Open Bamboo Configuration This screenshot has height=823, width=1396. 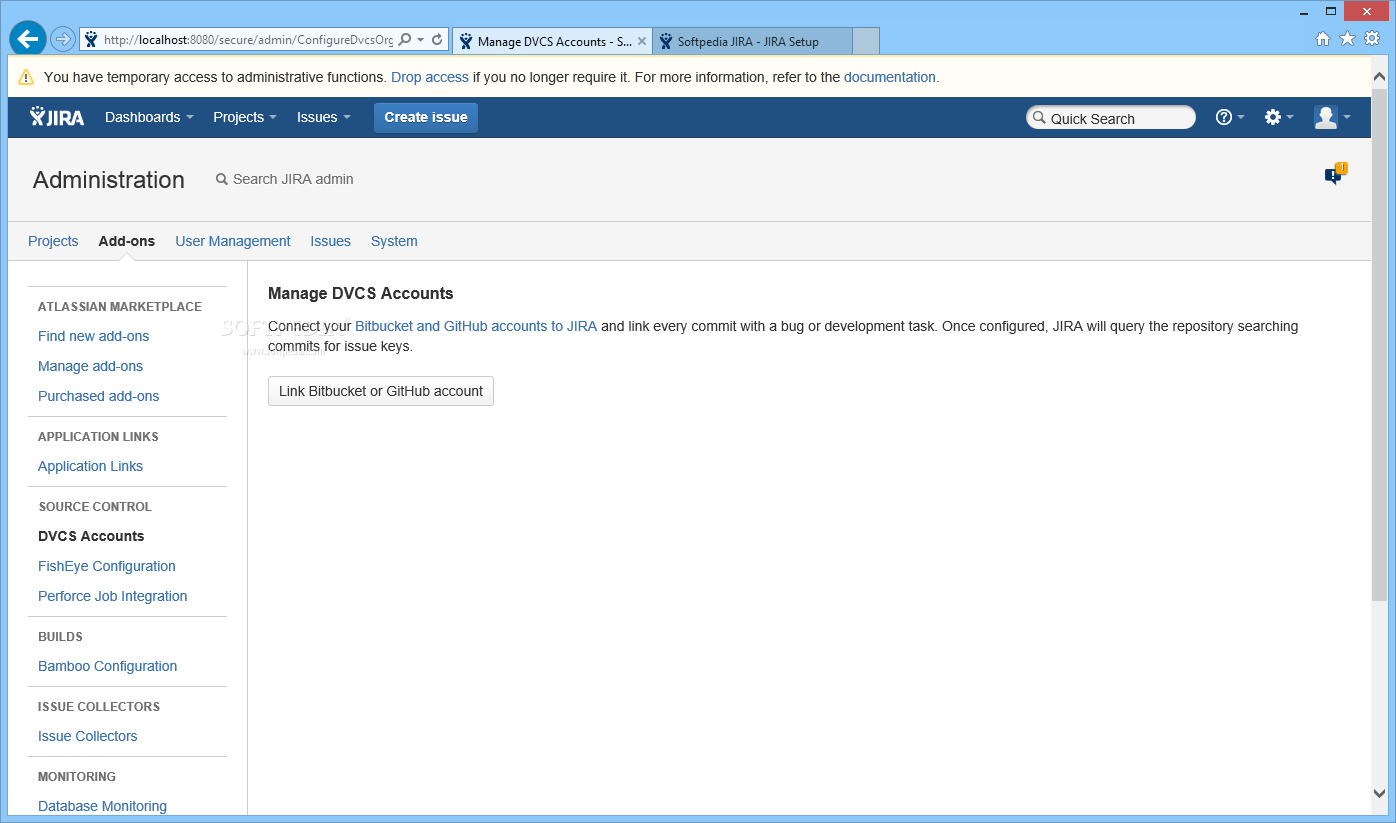[x=108, y=666]
